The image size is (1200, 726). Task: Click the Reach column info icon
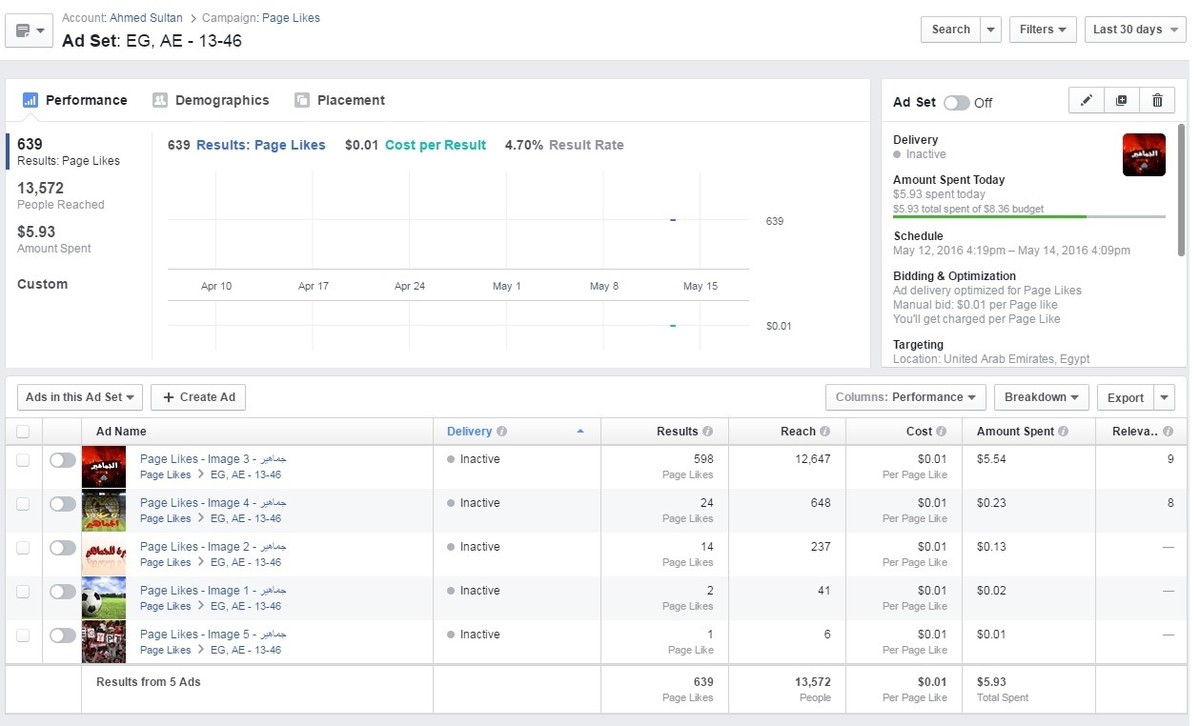pos(825,432)
